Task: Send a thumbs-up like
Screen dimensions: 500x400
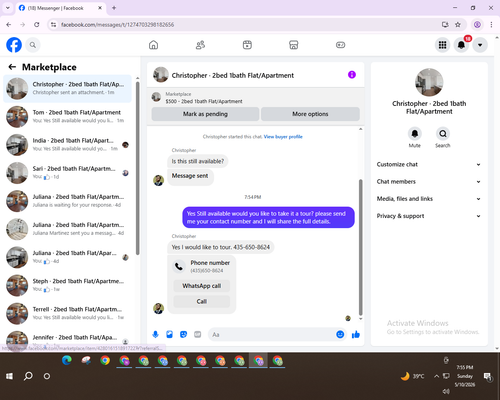Action: coord(356,334)
